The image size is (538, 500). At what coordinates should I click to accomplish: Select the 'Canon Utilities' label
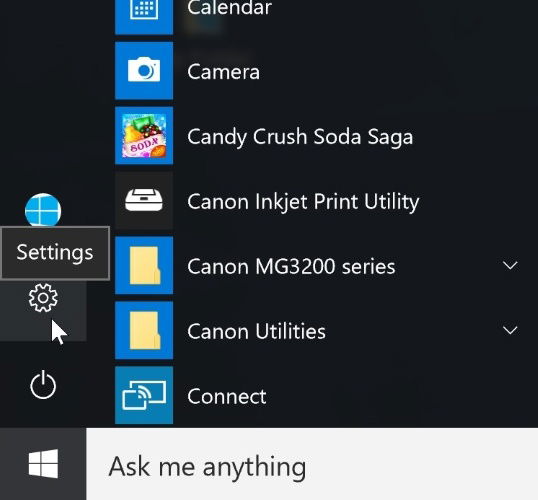tap(256, 332)
